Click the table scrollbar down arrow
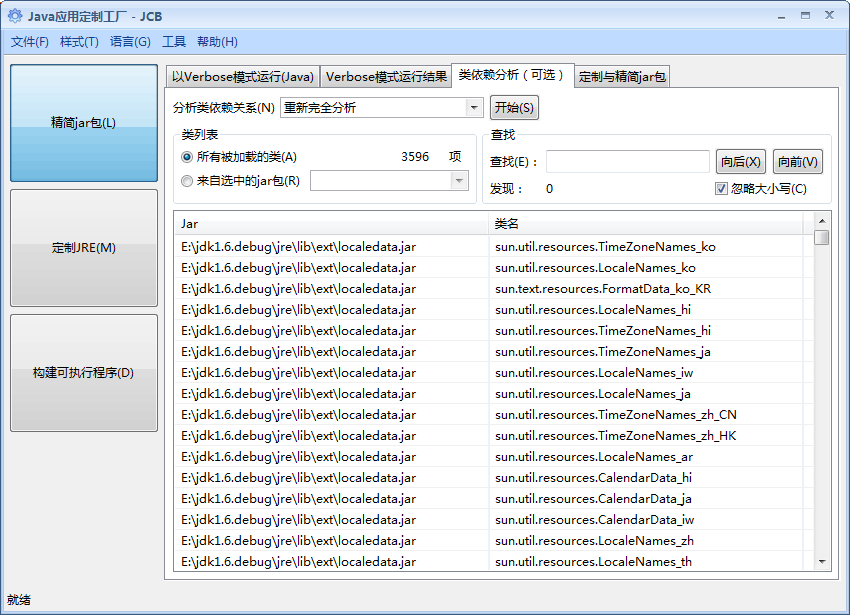Image resolution: width=850 pixels, height=615 pixels. pyautogui.click(x=822, y=562)
